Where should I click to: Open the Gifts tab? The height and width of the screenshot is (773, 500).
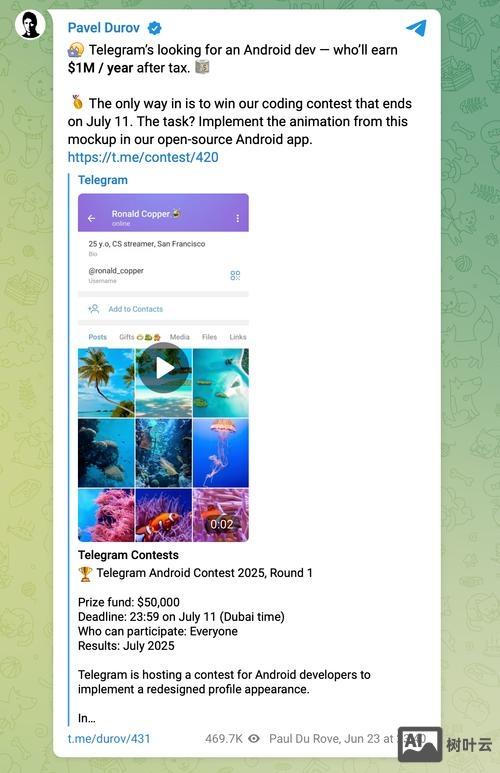pos(140,337)
